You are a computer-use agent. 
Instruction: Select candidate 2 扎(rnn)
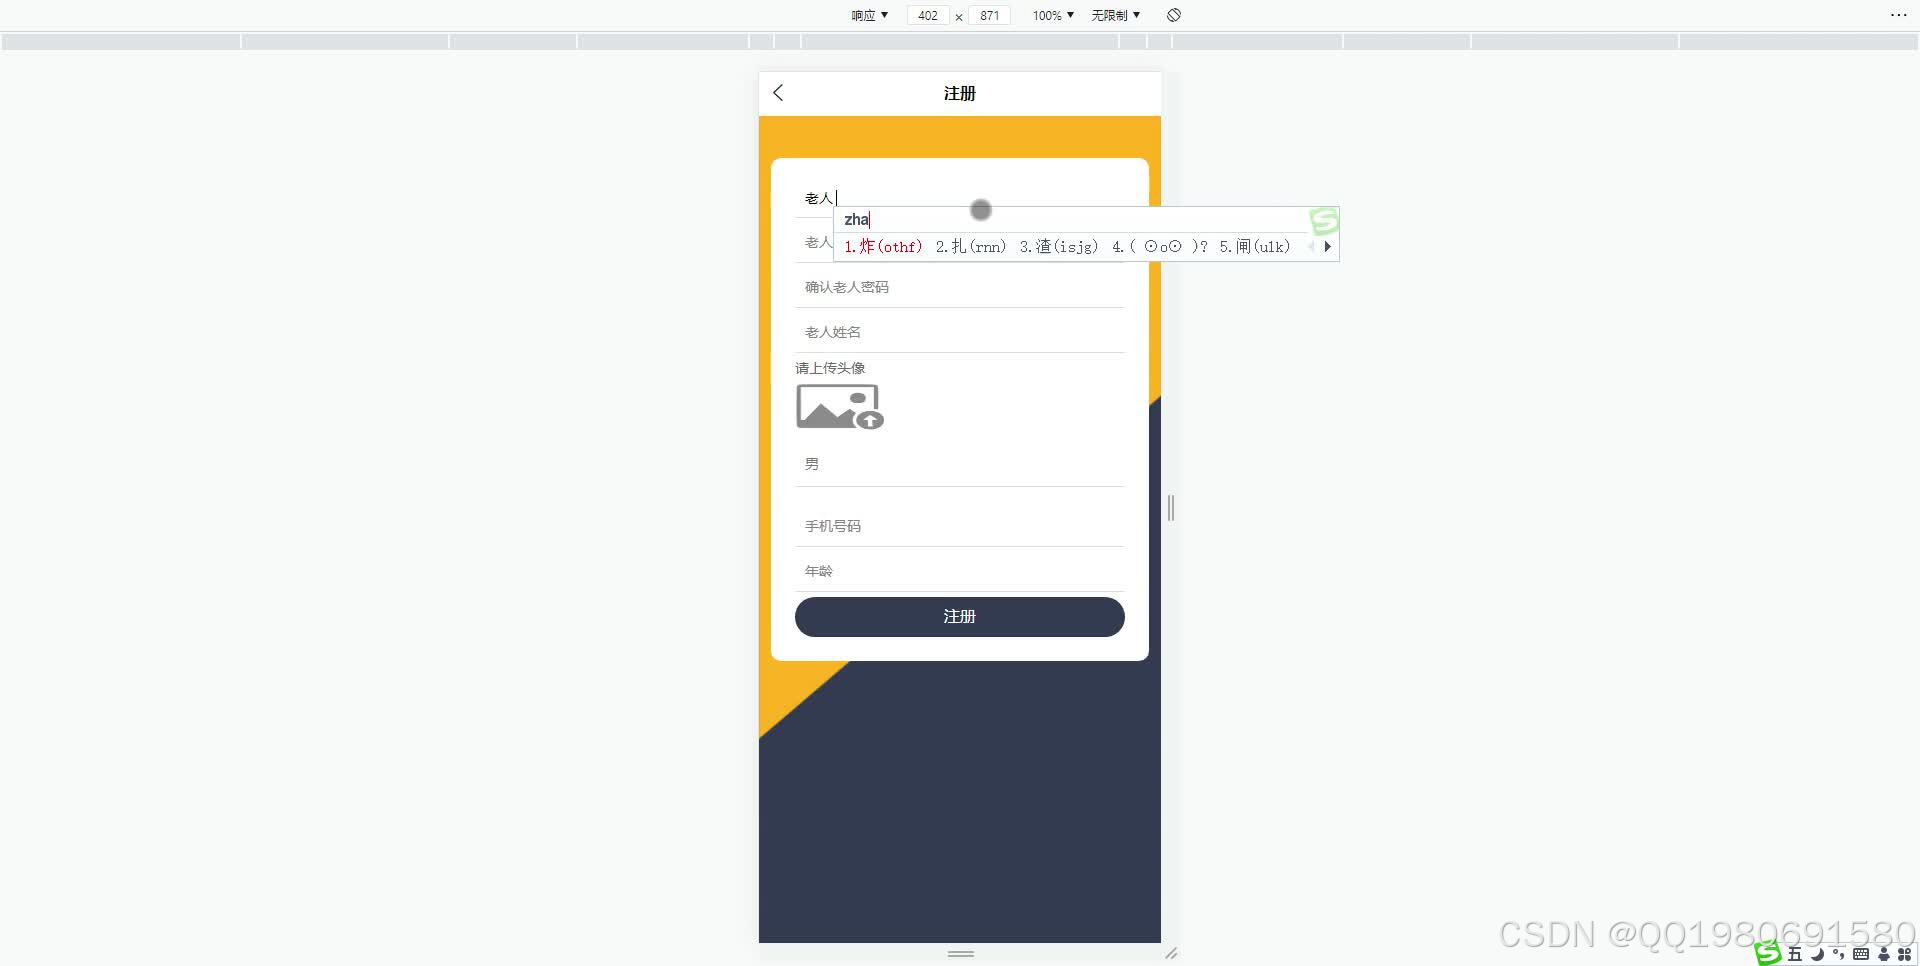click(971, 246)
